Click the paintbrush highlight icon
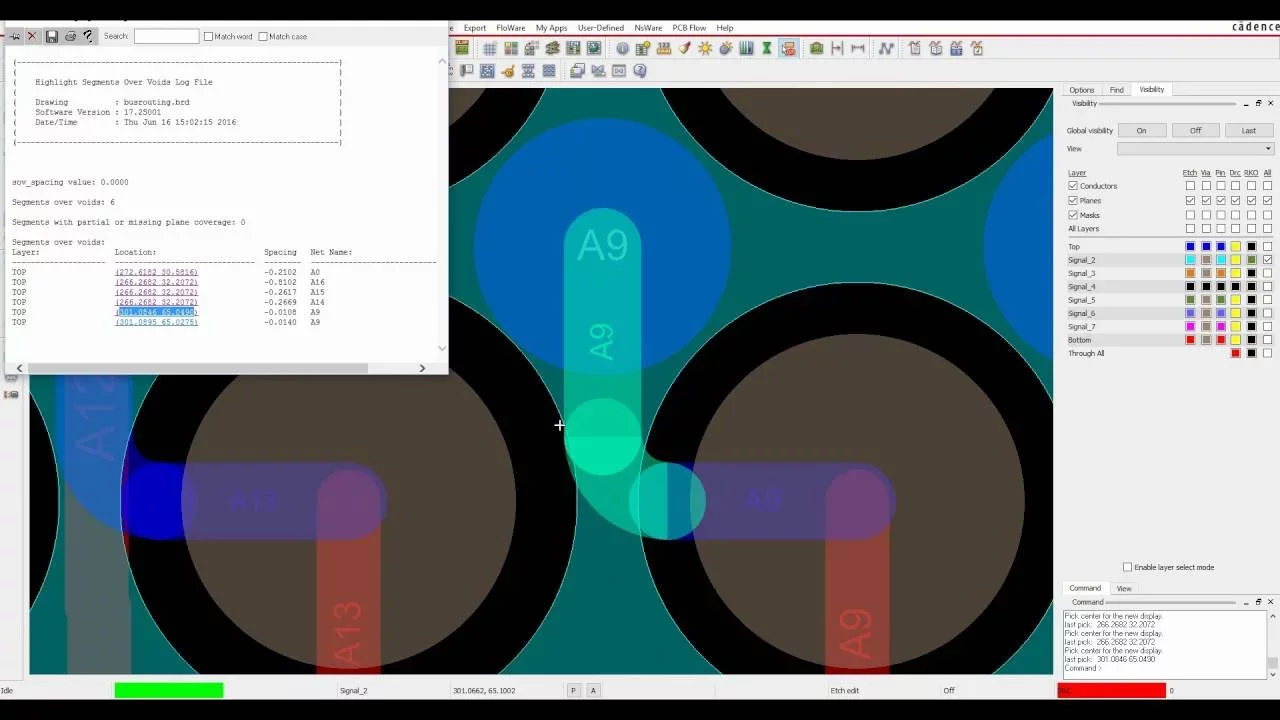1280x720 pixels. point(685,48)
